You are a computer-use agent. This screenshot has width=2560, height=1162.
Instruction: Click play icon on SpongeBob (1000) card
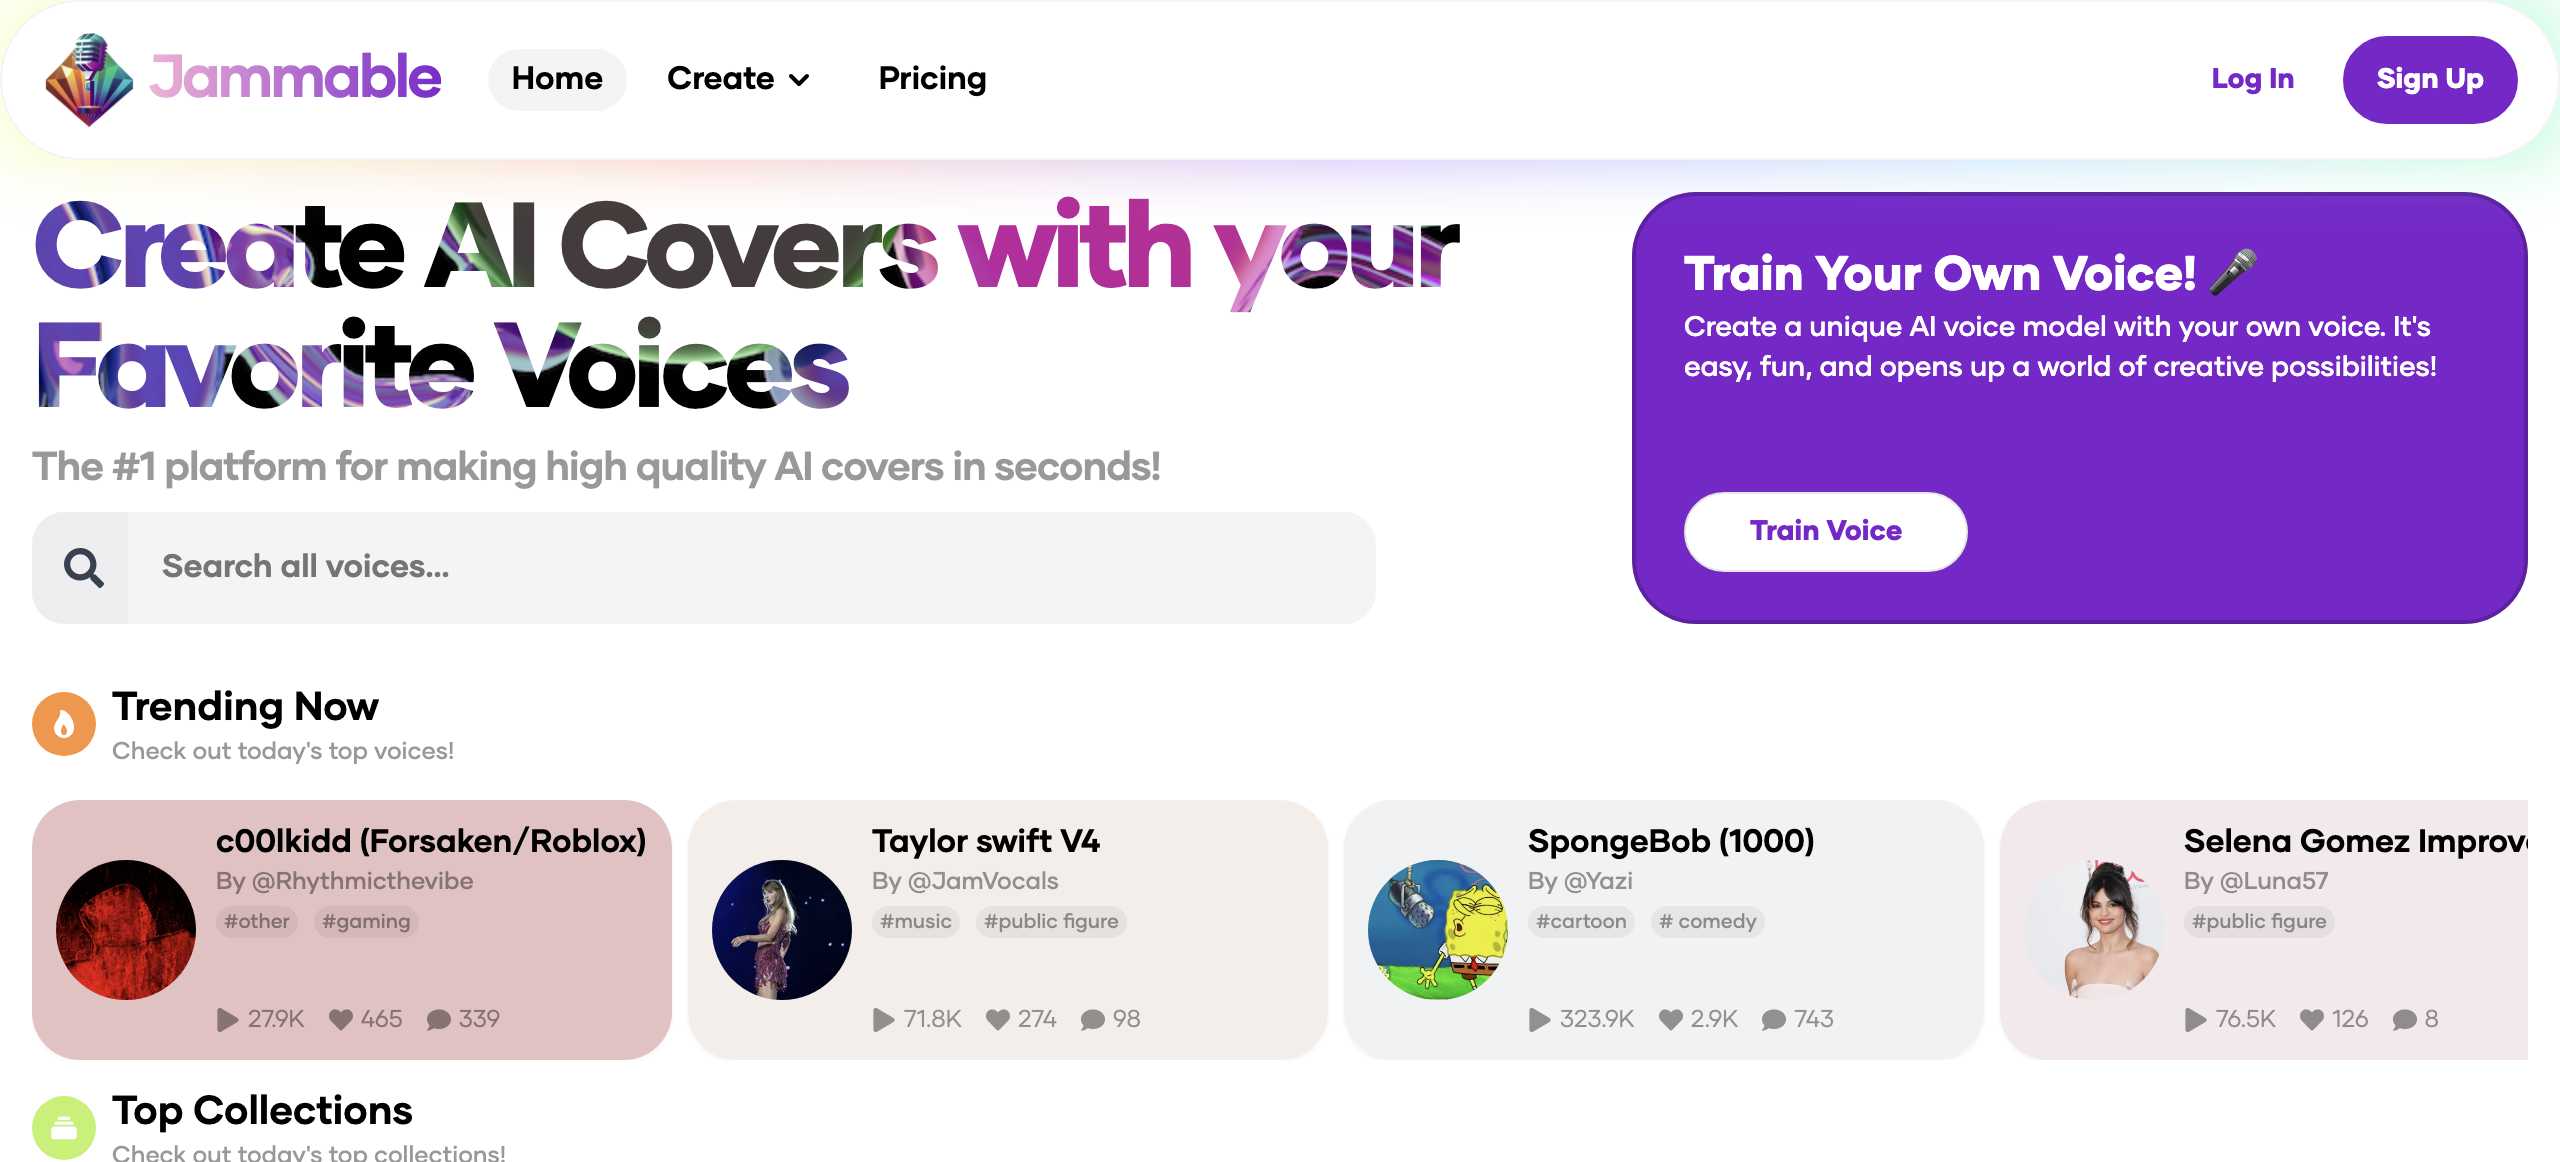(1540, 1019)
